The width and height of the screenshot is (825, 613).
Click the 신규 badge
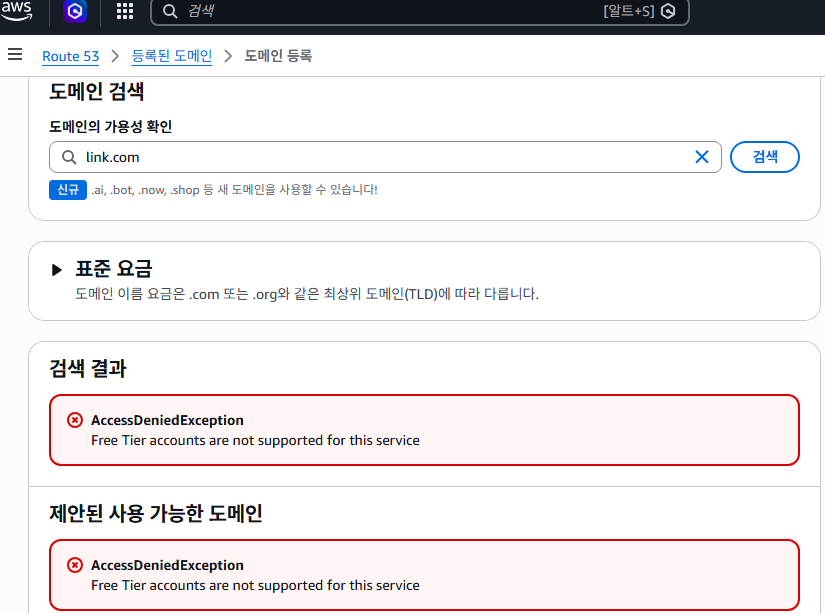tap(68, 190)
